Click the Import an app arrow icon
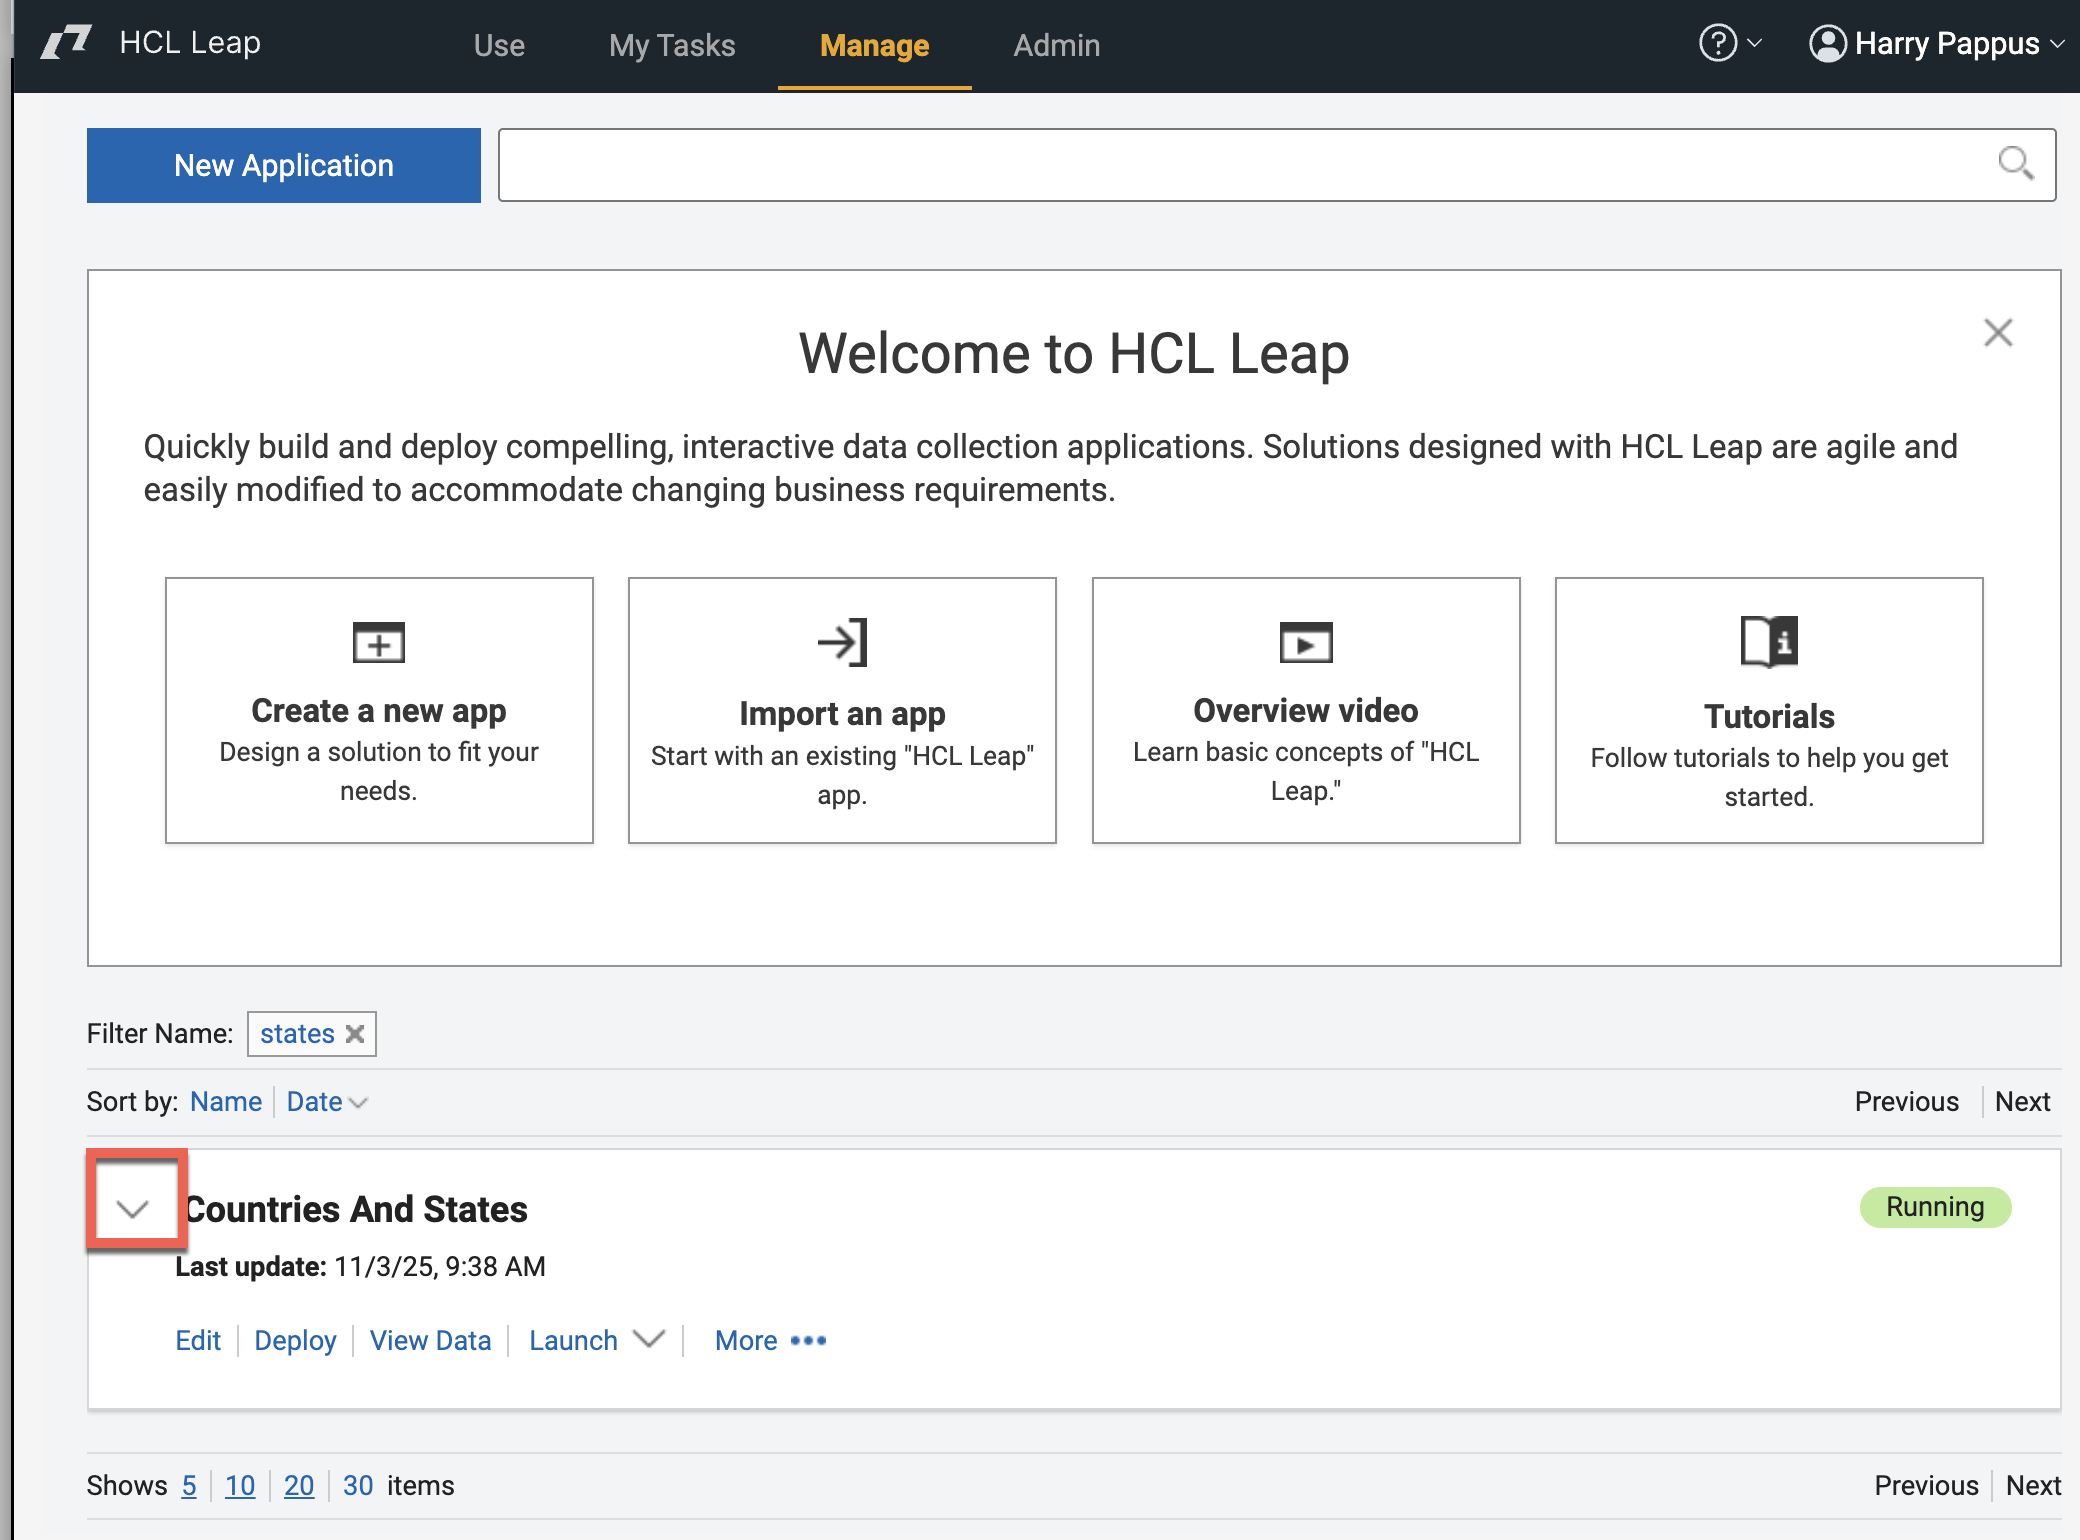Image resolution: width=2080 pixels, height=1540 pixels. tap(842, 642)
